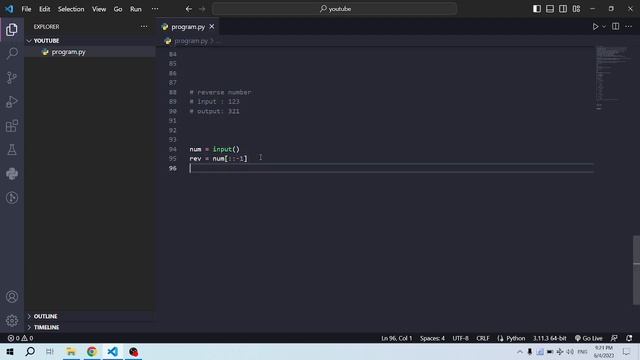Open the File menu
The image size is (640, 360).
click(x=27, y=9)
